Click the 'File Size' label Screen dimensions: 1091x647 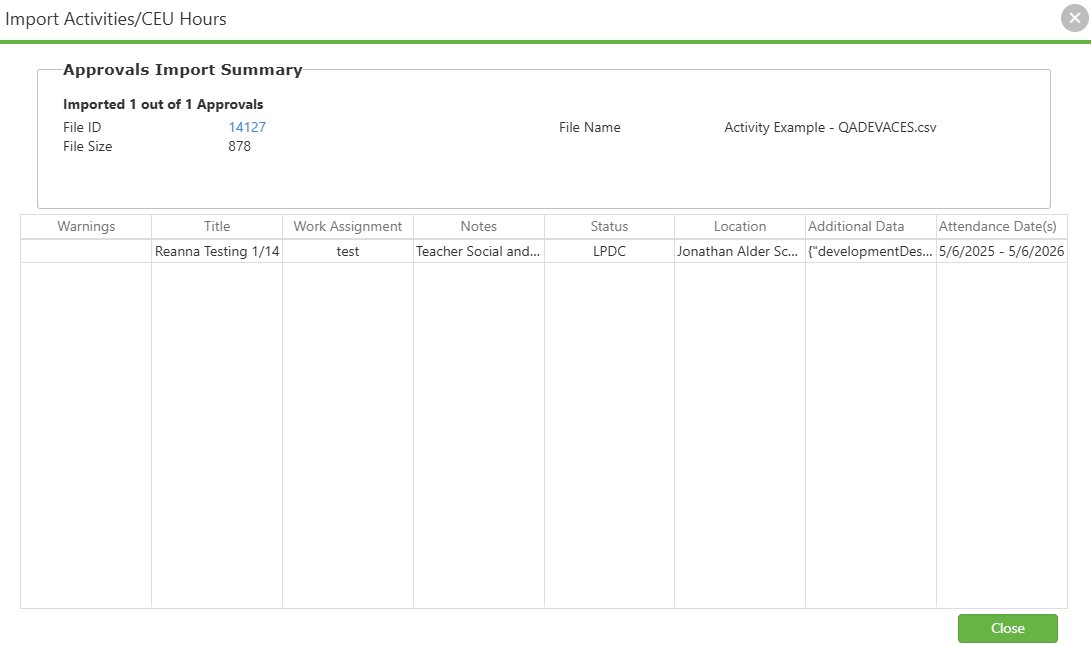coord(87,146)
